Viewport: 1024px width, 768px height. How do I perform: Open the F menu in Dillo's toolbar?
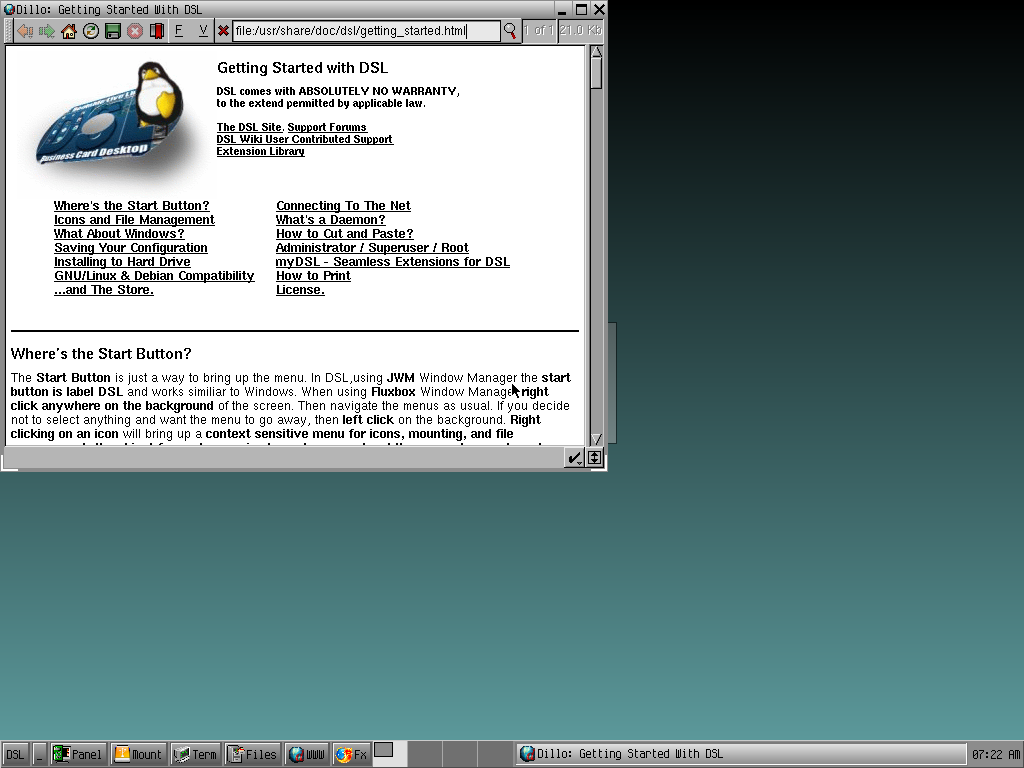[178, 30]
